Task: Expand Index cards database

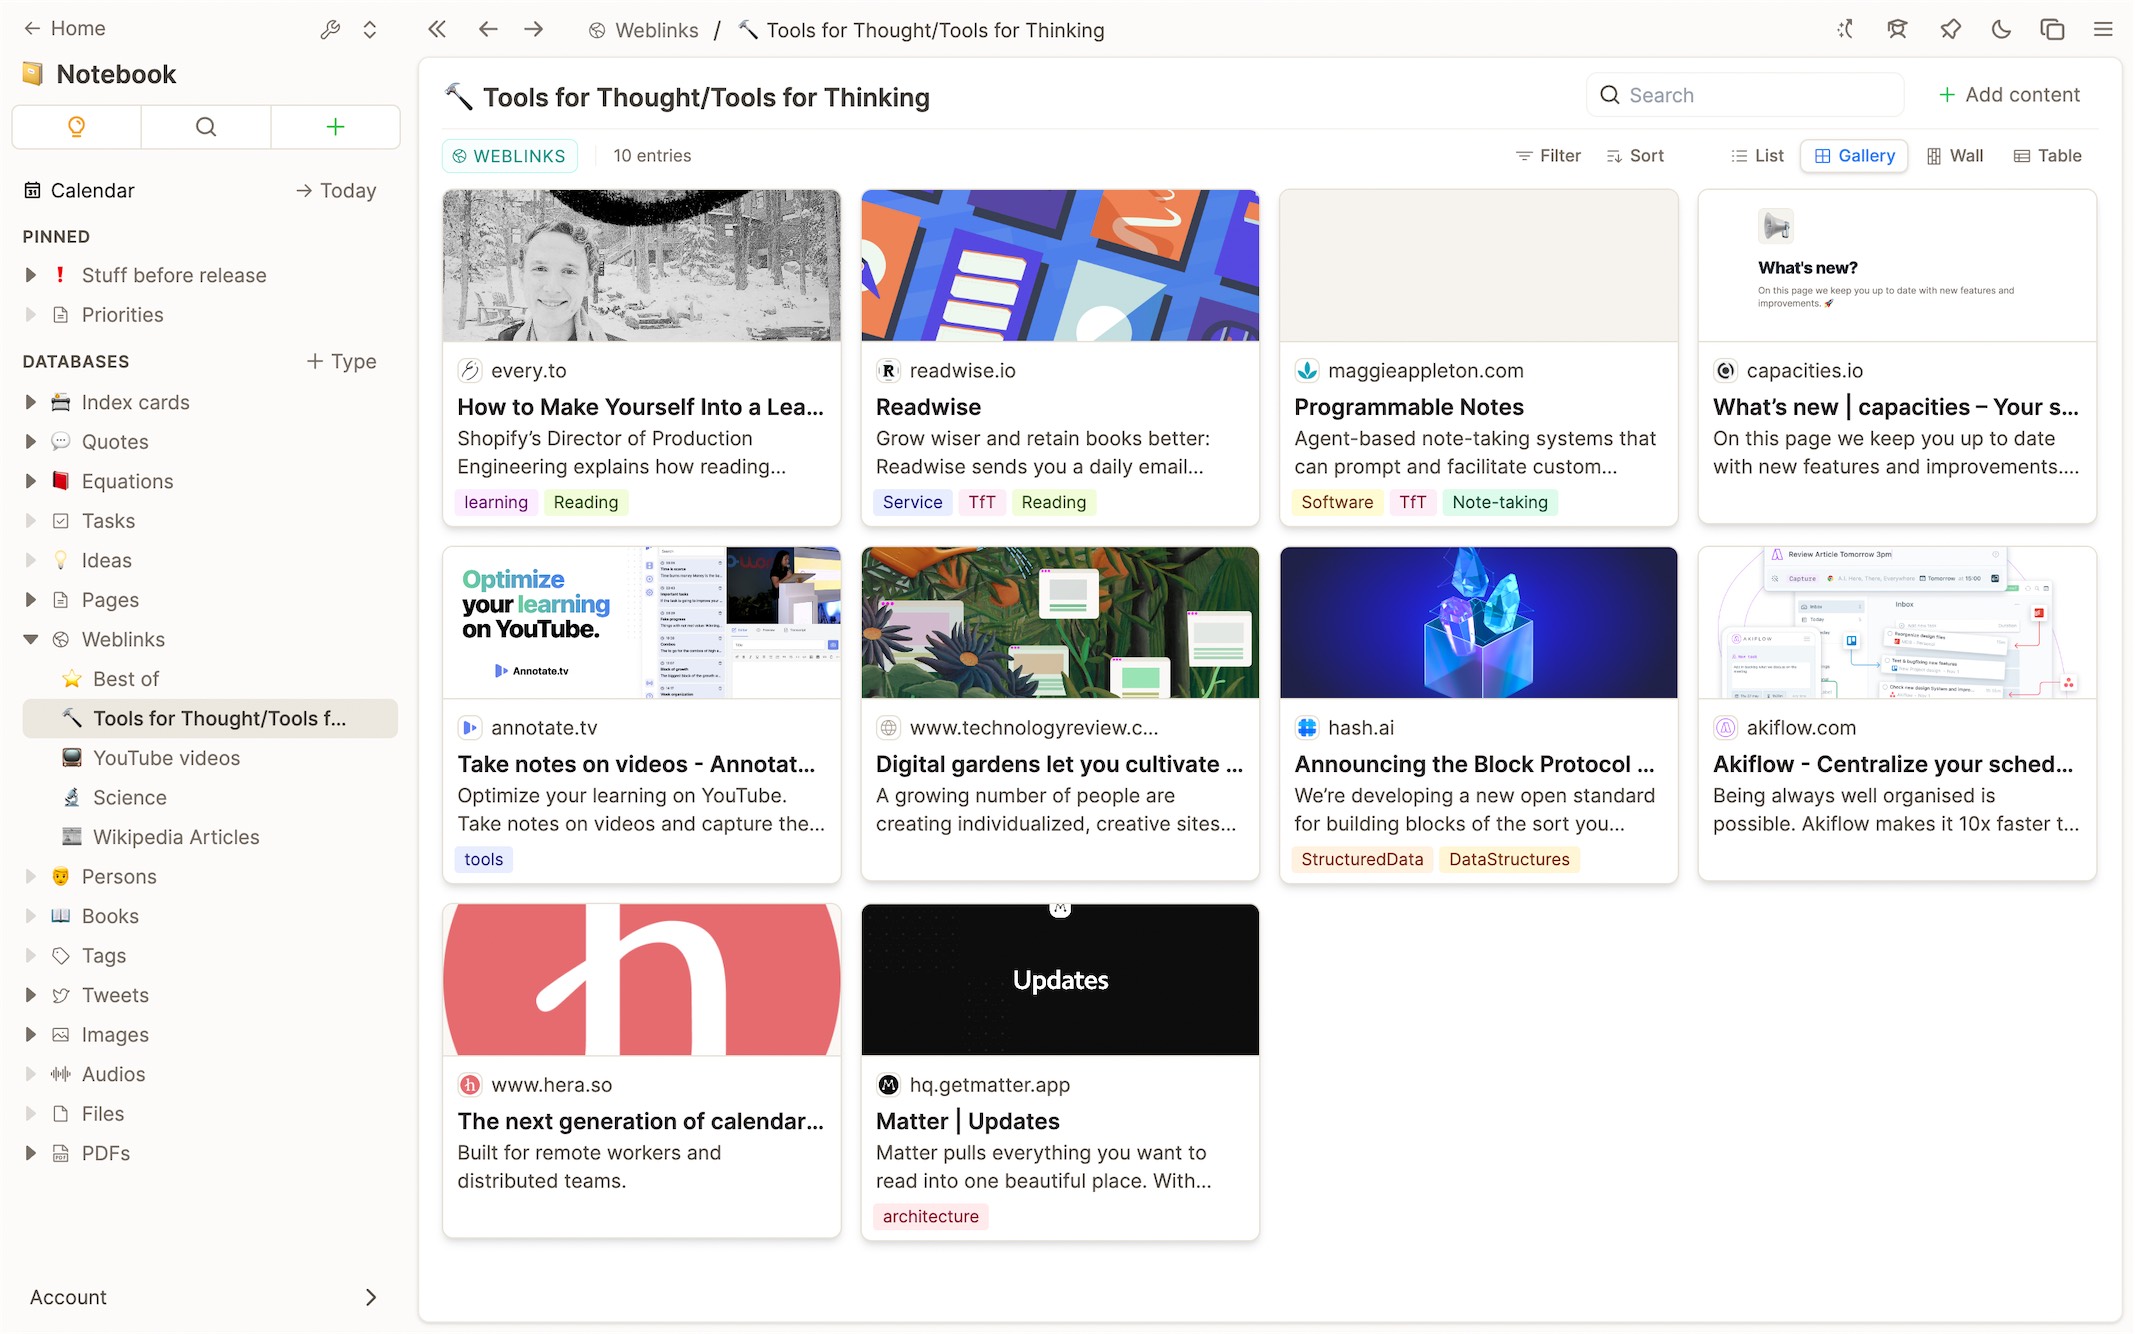Action: pos(30,402)
